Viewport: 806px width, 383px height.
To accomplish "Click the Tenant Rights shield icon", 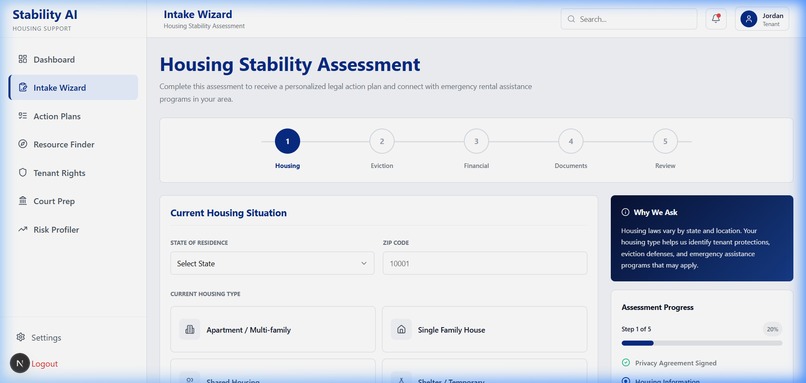I will (23, 173).
